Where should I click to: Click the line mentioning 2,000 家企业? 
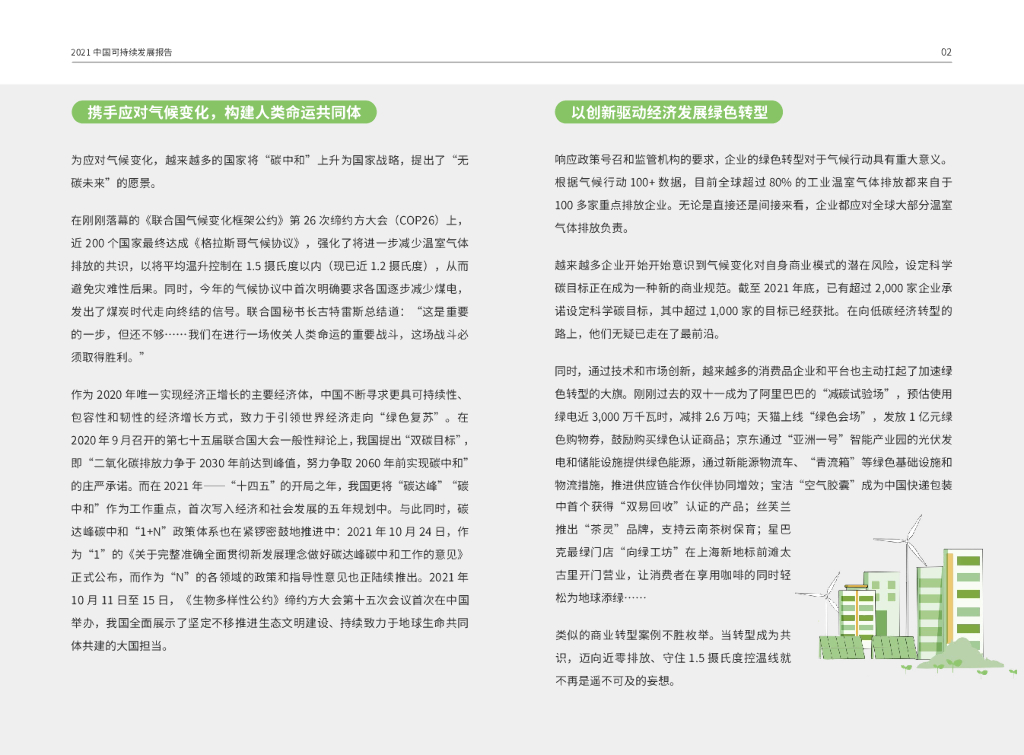(754, 288)
